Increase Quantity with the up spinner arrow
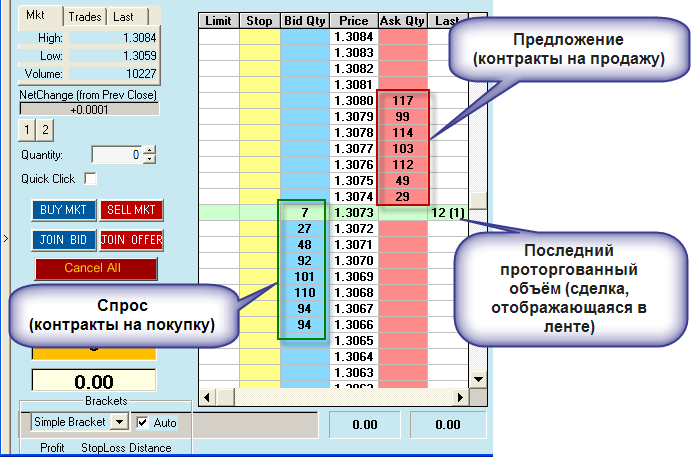 coord(149,151)
